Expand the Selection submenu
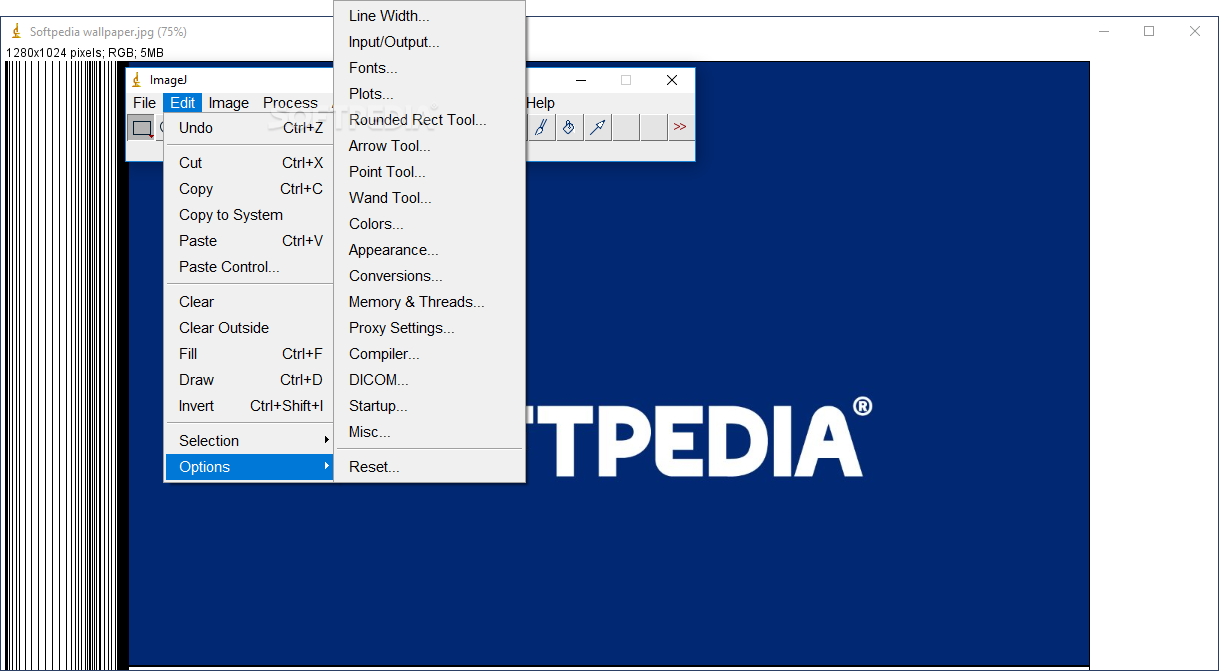This screenshot has width=1219, height=671. coord(249,441)
